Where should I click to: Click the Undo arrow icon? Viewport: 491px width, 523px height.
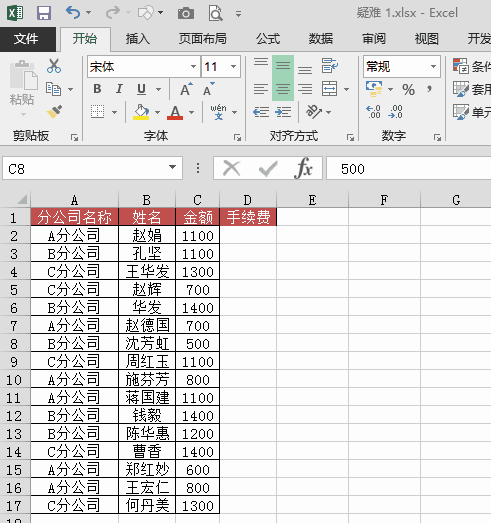73,13
